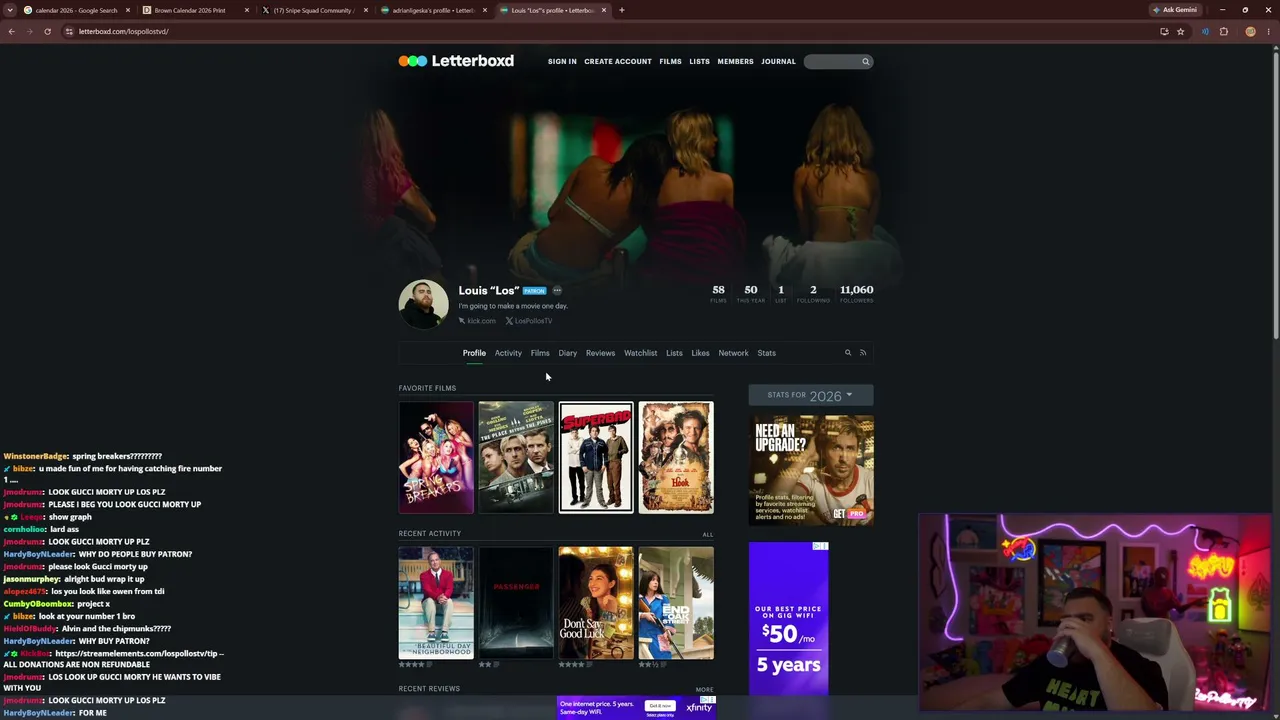View the 11,060 followers count
The height and width of the screenshot is (720, 1280).
click(856, 293)
